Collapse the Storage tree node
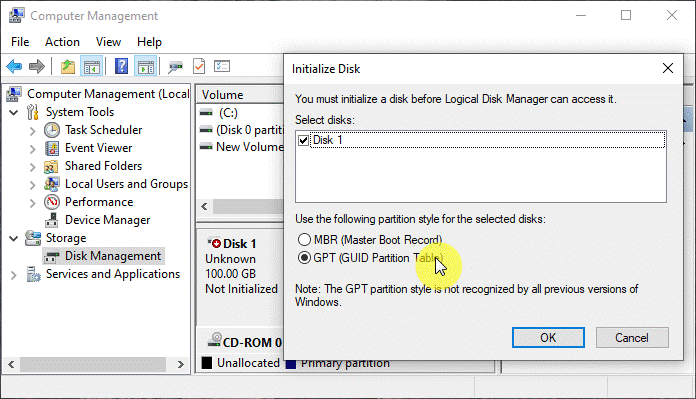696x399 pixels. [14, 238]
